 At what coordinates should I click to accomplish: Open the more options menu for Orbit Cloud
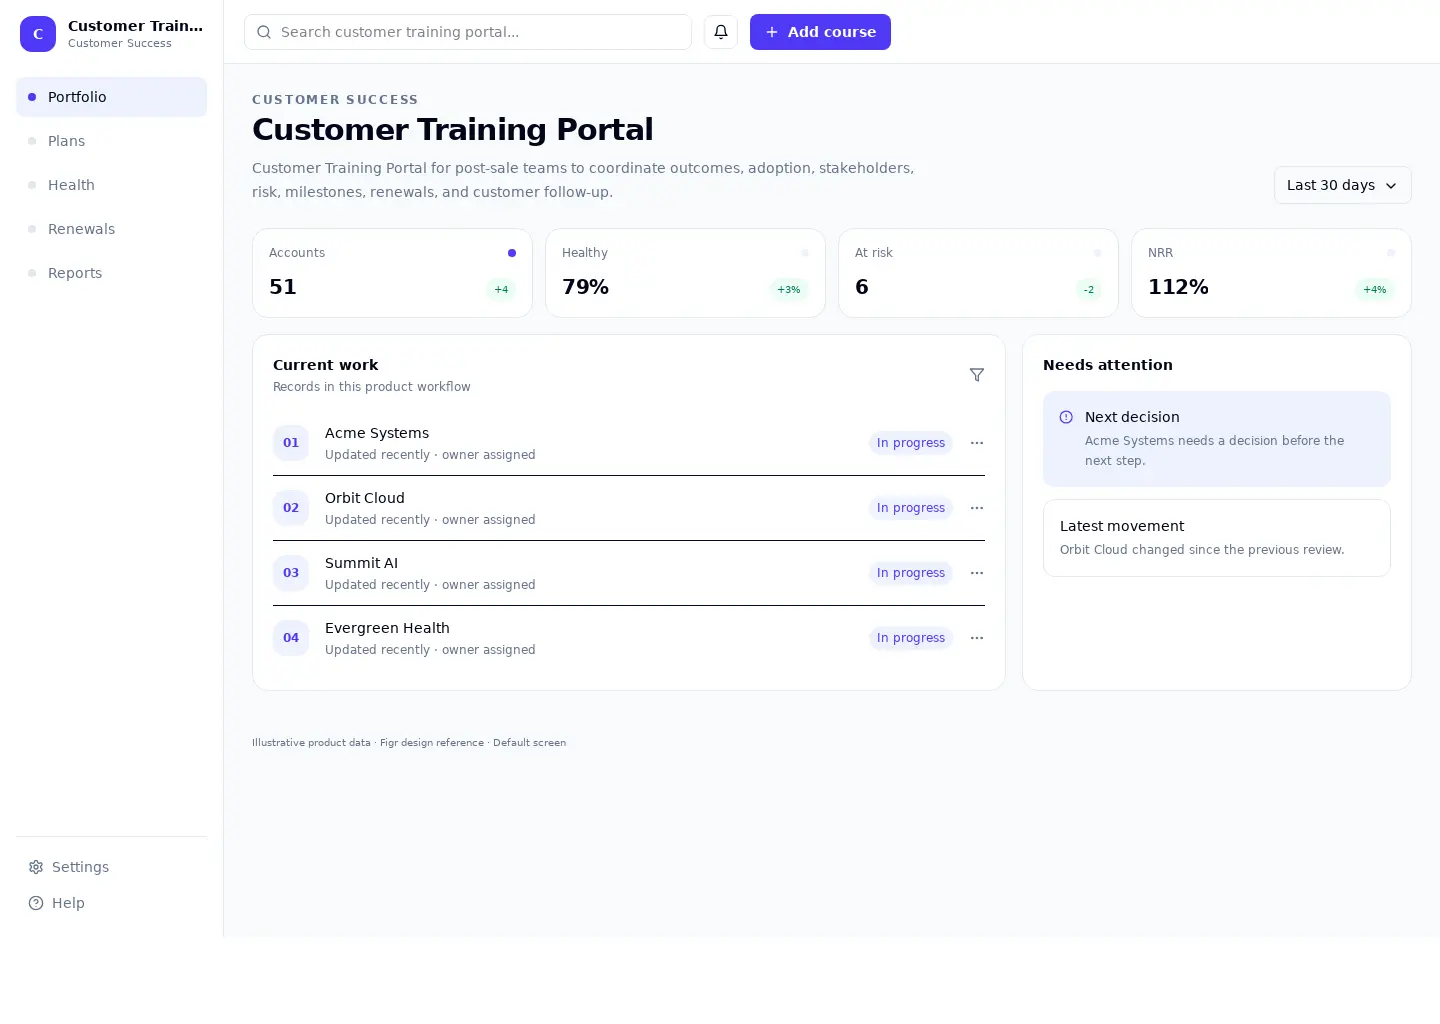pos(977,508)
